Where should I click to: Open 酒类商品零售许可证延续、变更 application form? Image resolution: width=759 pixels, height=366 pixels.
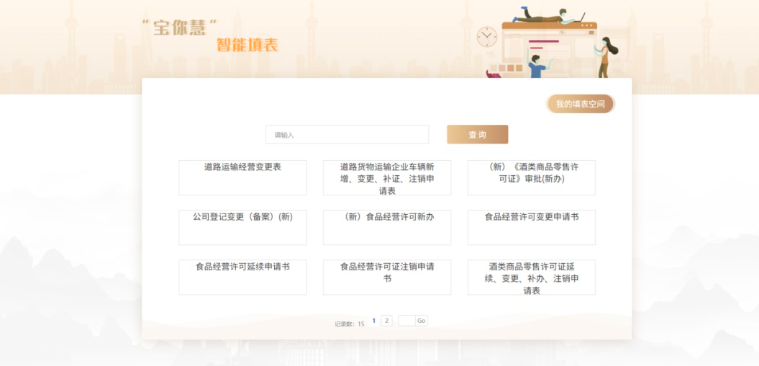pos(531,277)
